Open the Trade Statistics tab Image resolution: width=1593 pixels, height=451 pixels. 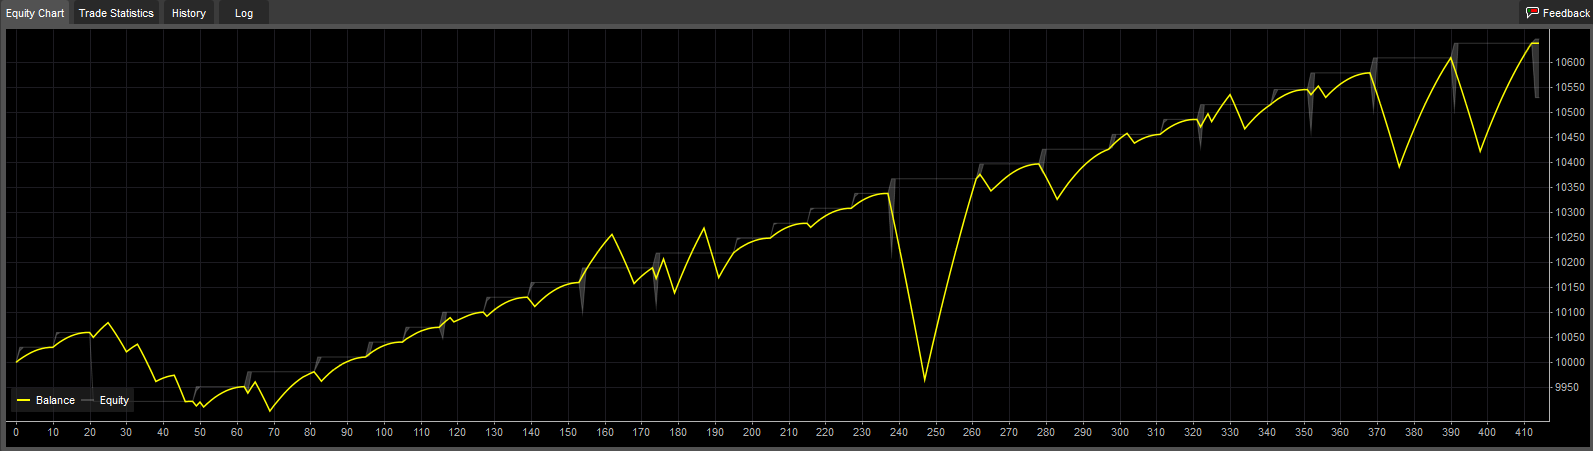(116, 13)
